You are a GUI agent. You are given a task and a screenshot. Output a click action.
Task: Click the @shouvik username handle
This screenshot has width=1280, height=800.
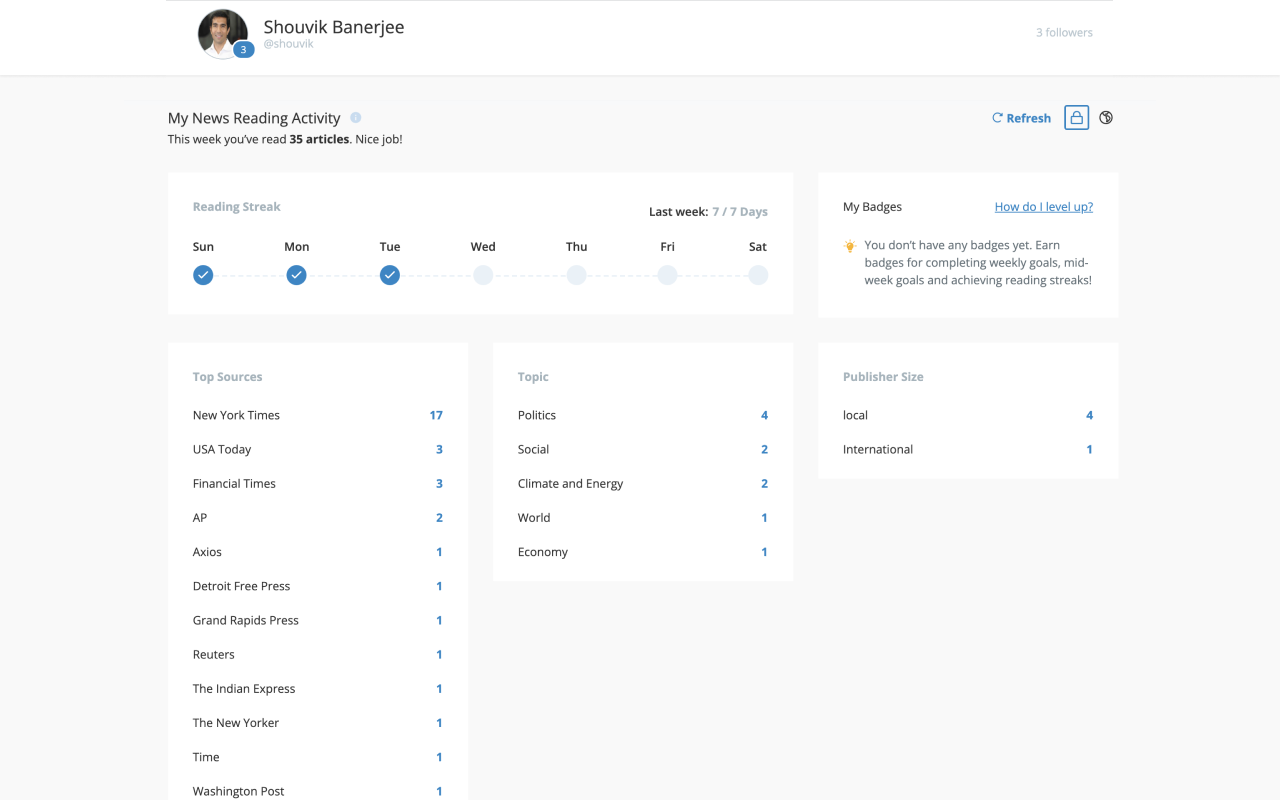289,44
